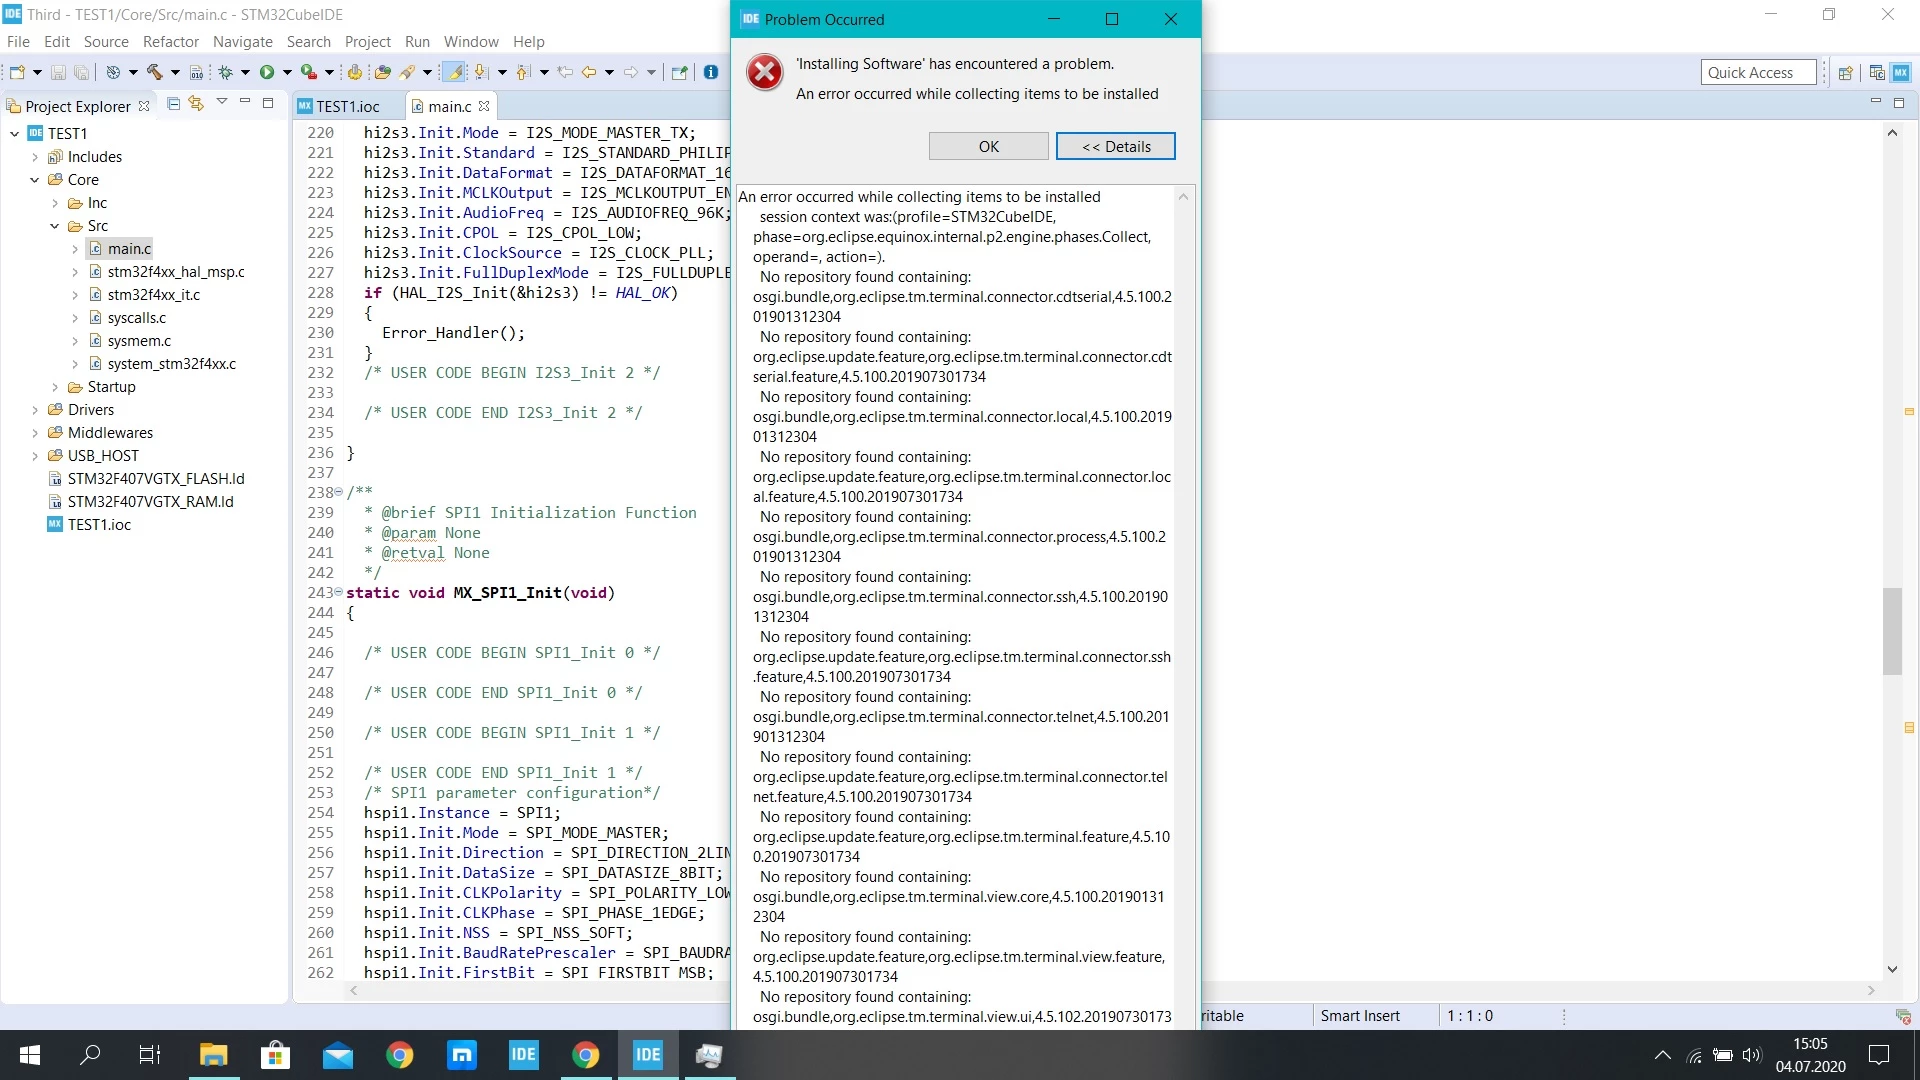Click the External Tools icon

click(x=354, y=72)
